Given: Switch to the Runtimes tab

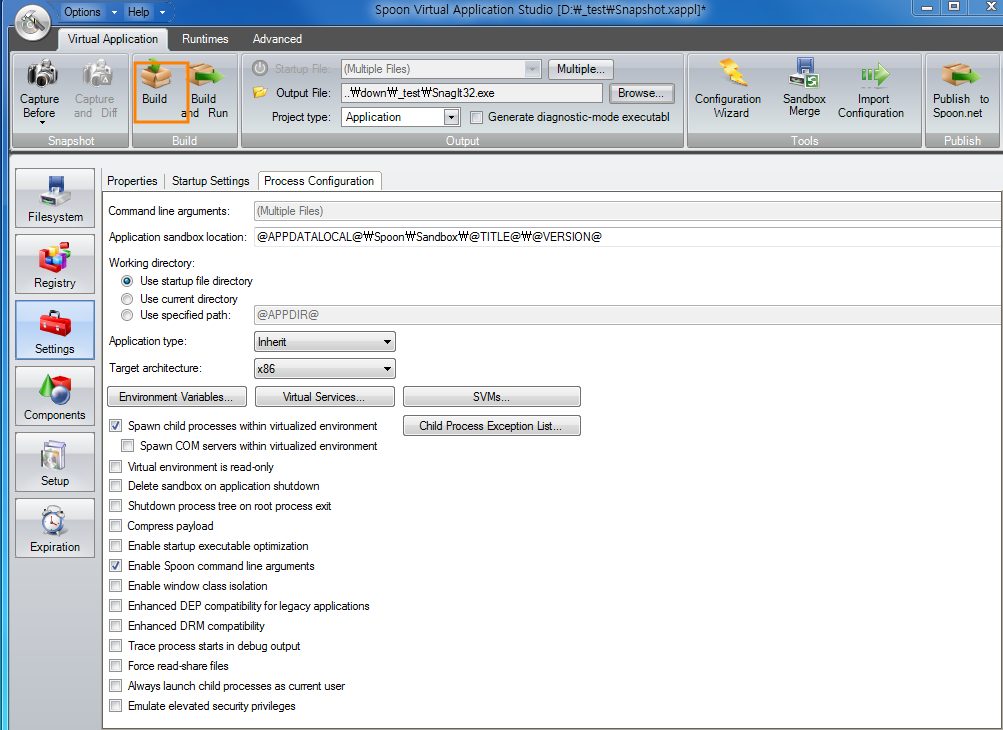Looking at the screenshot, I should pos(205,39).
